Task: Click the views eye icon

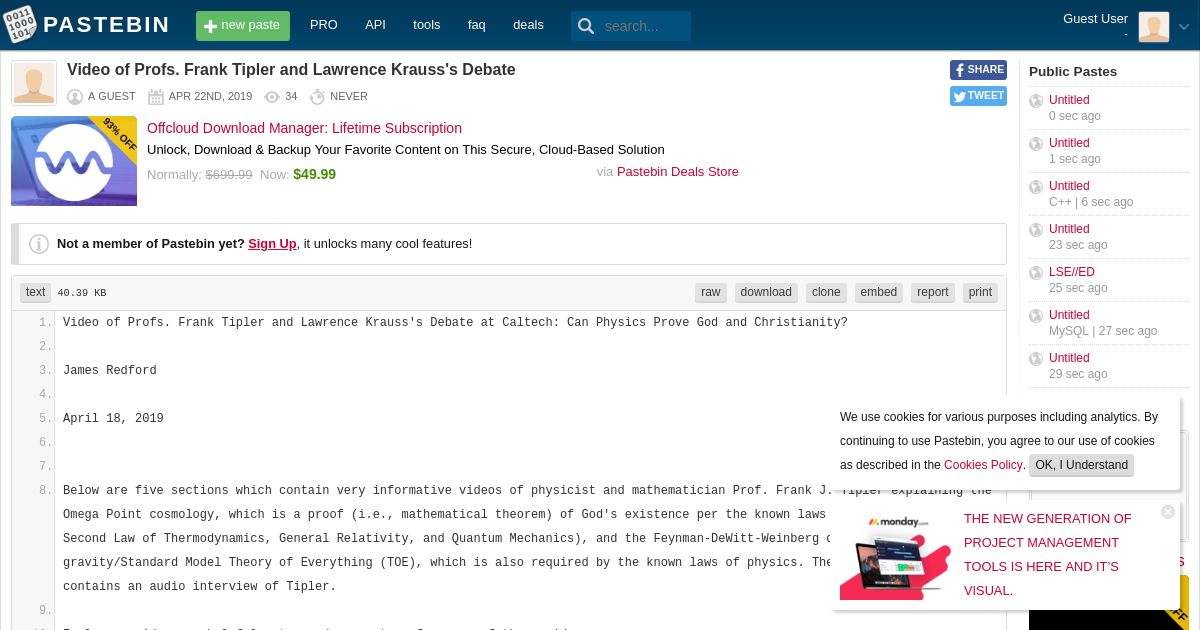Action: (x=272, y=97)
